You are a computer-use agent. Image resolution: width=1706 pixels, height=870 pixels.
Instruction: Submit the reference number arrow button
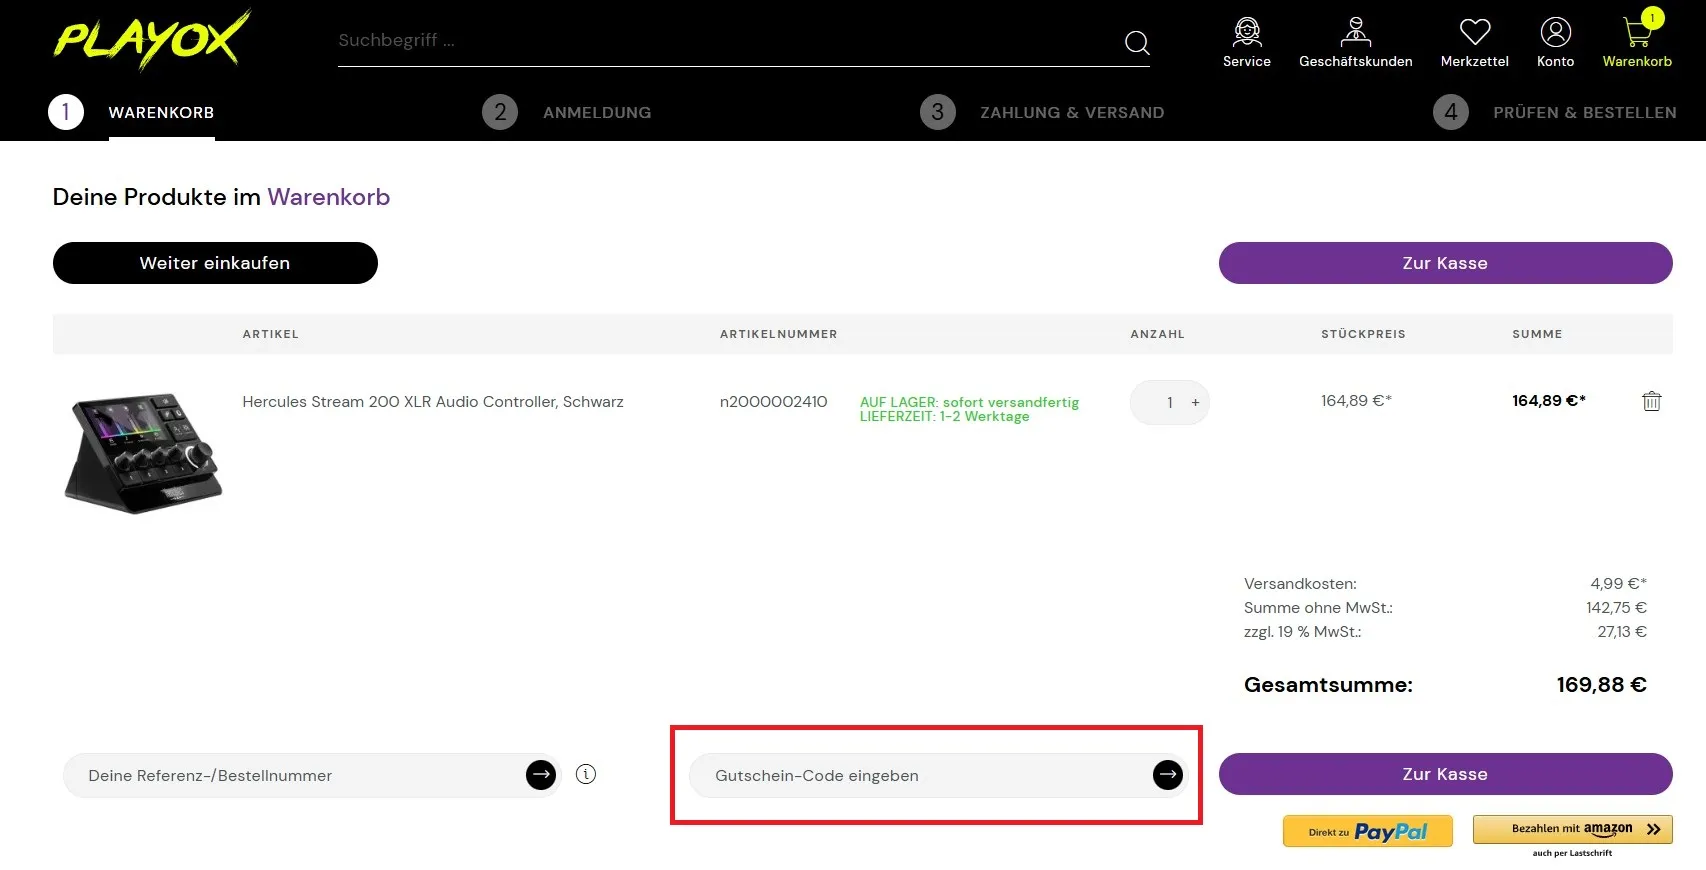pyautogui.click(x=541, y=775)
